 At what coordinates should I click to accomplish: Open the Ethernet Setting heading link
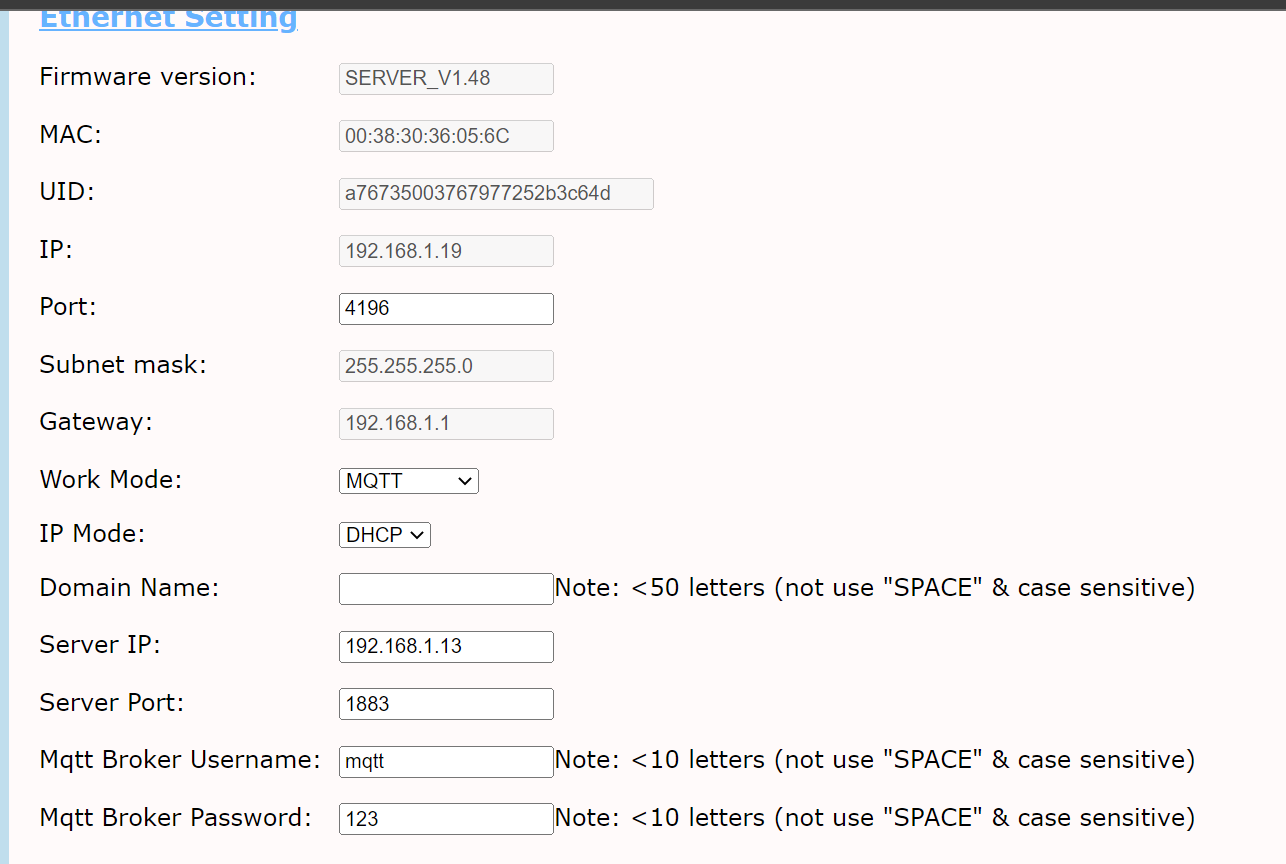(x=168, y=18)
